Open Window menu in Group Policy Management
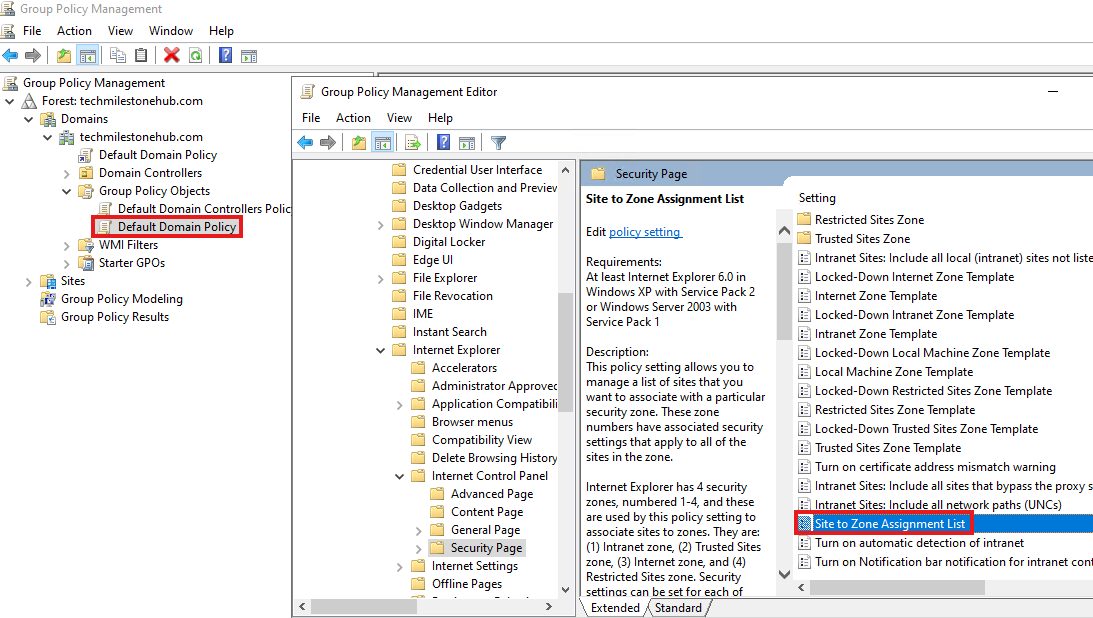 click(171, 31)
